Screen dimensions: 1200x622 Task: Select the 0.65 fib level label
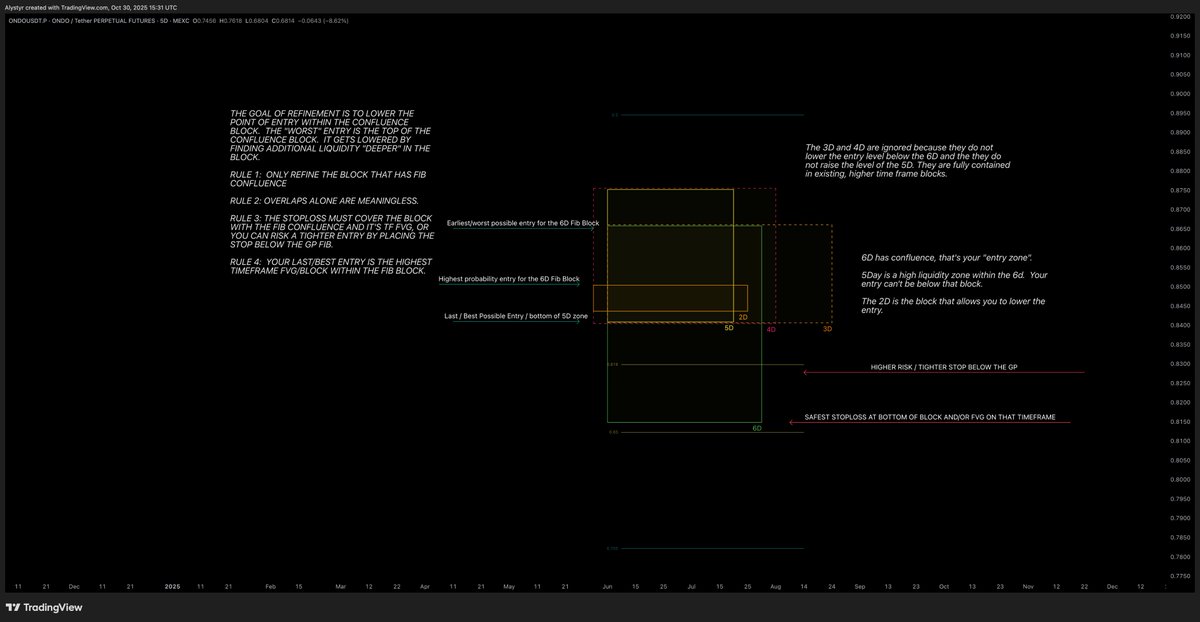(613, 433)
